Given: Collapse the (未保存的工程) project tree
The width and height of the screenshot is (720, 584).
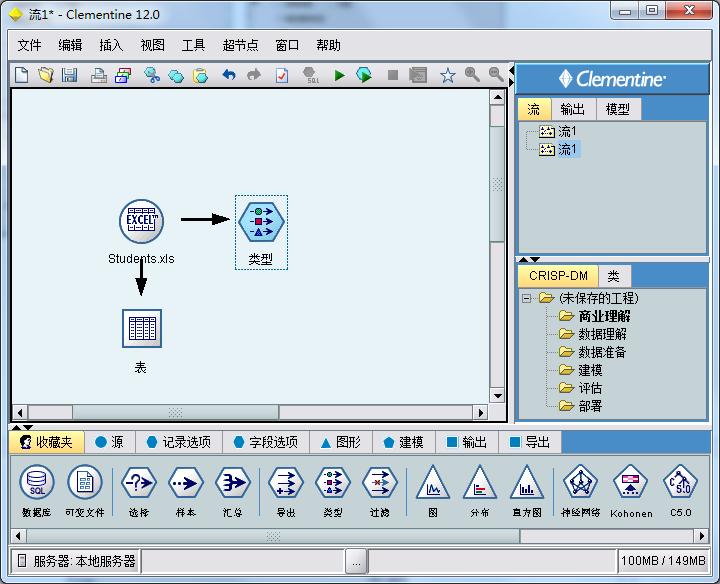Looking at the screenshot, I should [x=527, y=298].
